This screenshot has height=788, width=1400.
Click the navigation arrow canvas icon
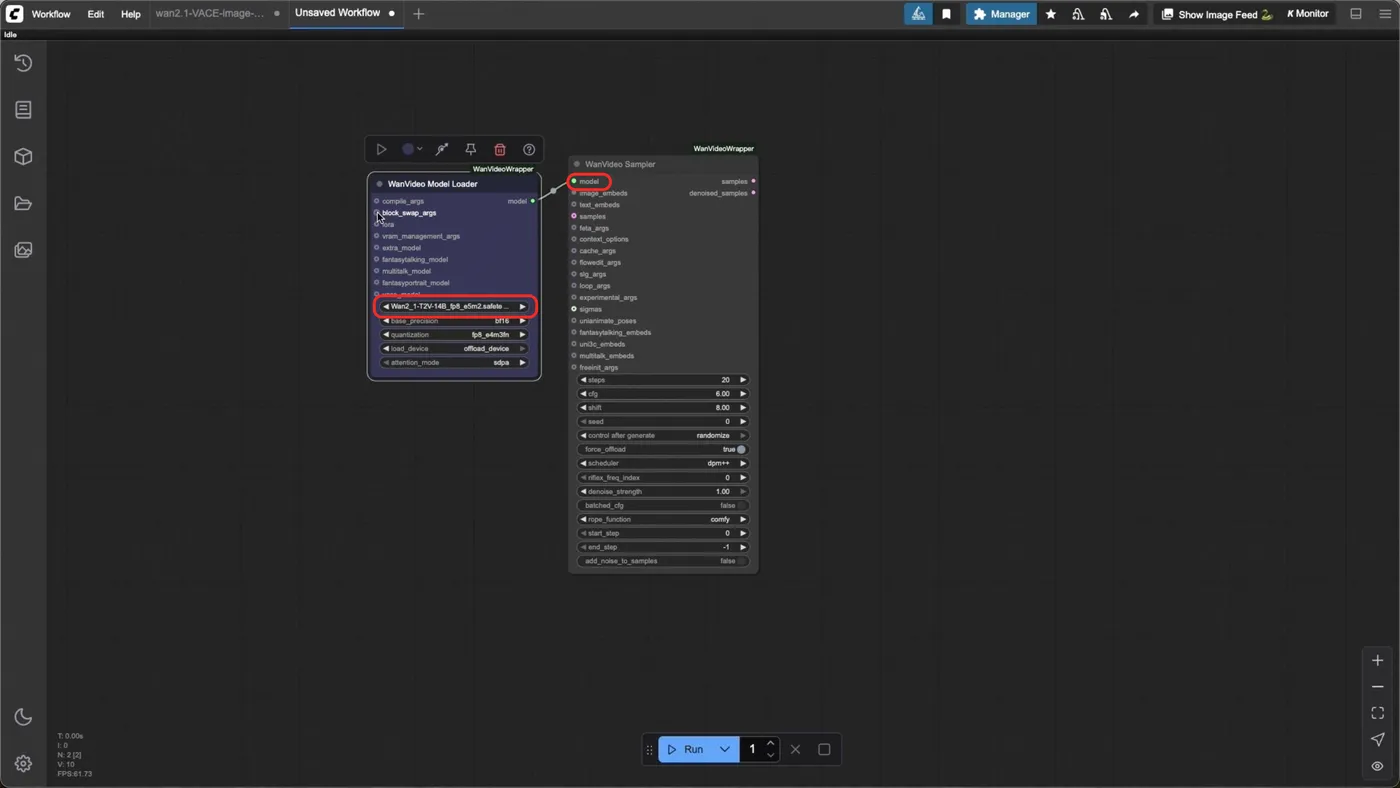click(x=1377, y=739)
